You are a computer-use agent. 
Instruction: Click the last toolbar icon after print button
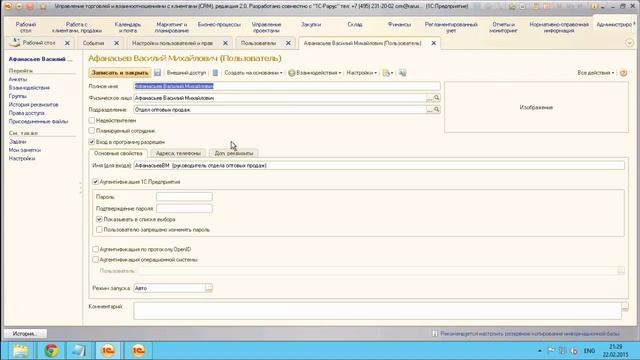(x=402, y=73)
